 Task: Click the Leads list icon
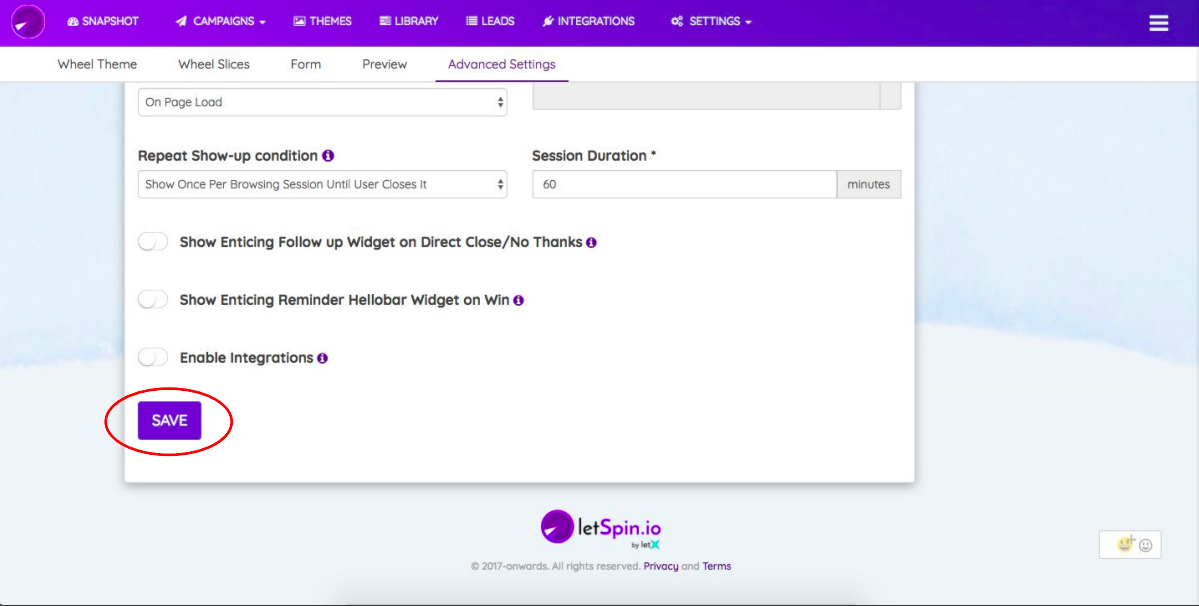(x=472, y=21)
